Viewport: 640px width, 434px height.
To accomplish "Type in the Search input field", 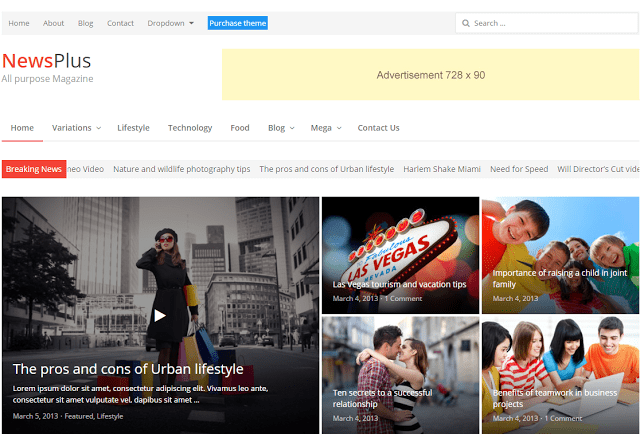I will pyautogui.click(x=550, y=23).
